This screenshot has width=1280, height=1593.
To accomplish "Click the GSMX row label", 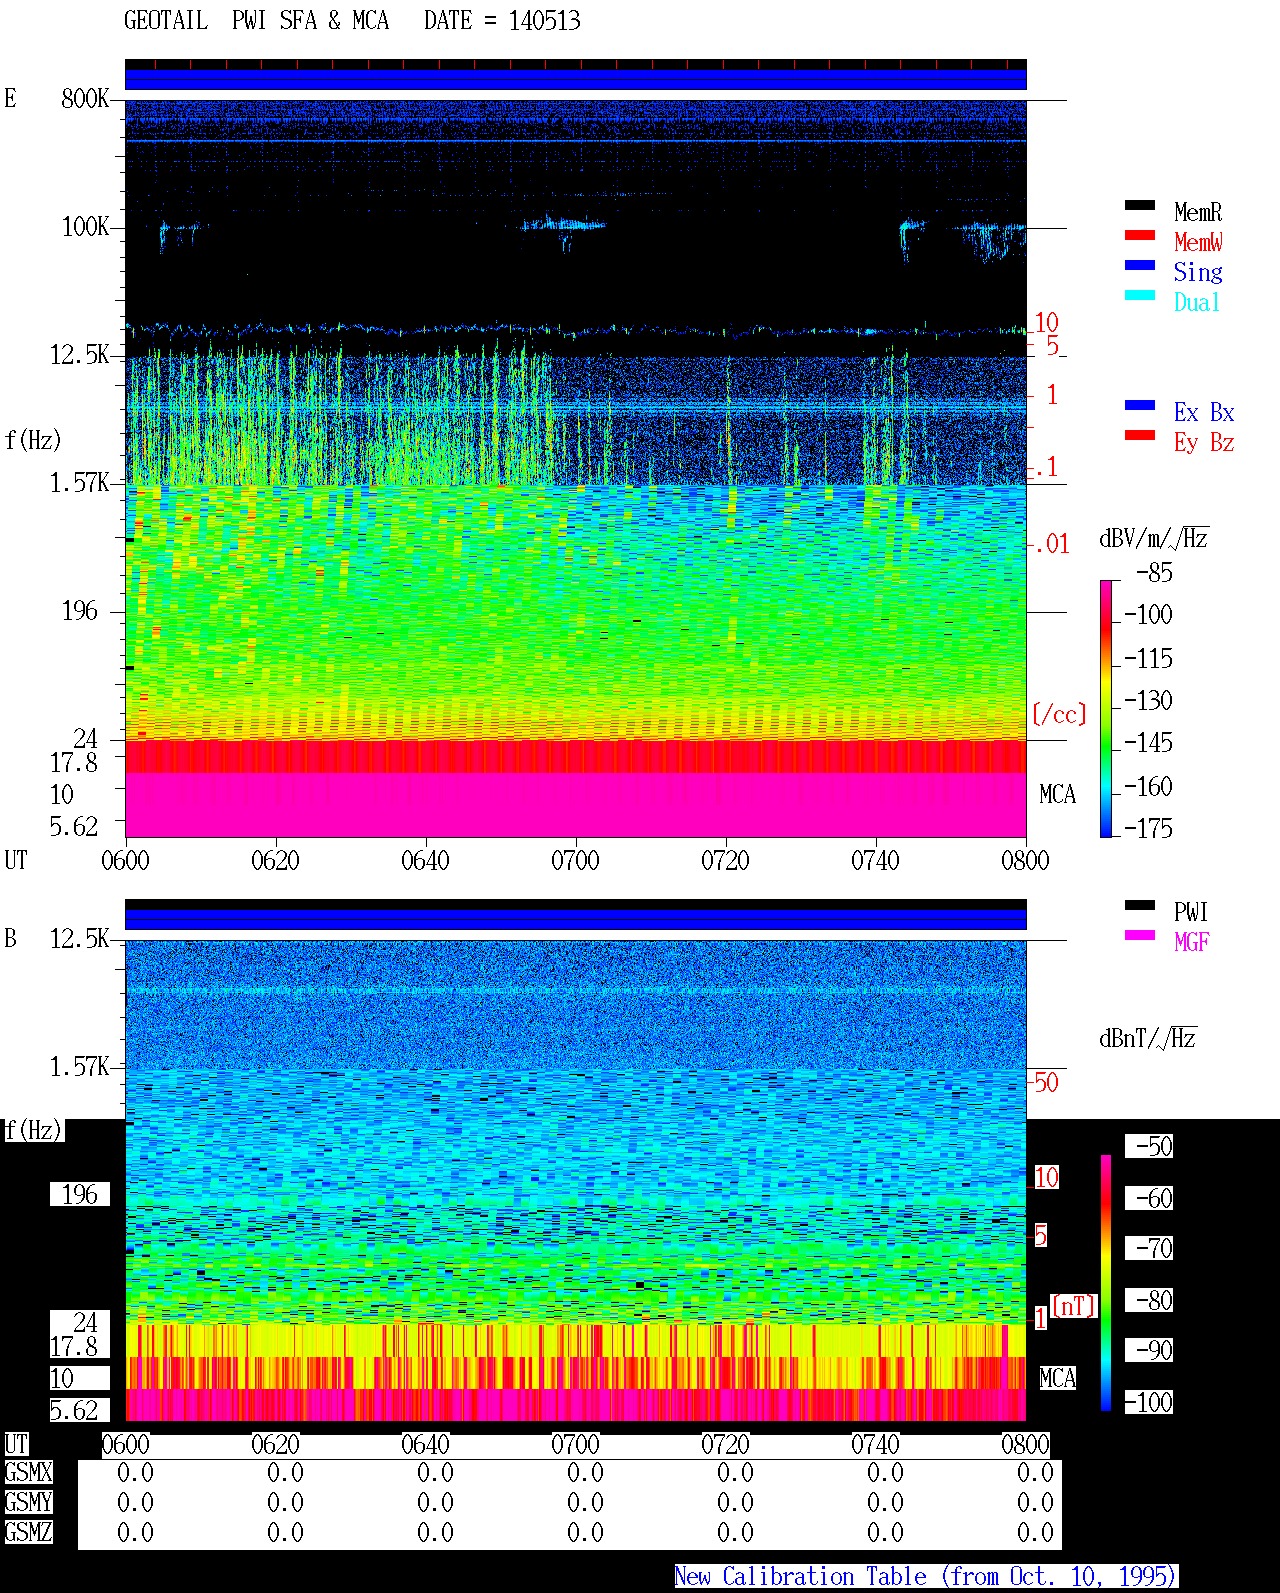I will click(x=28, y=1473).
